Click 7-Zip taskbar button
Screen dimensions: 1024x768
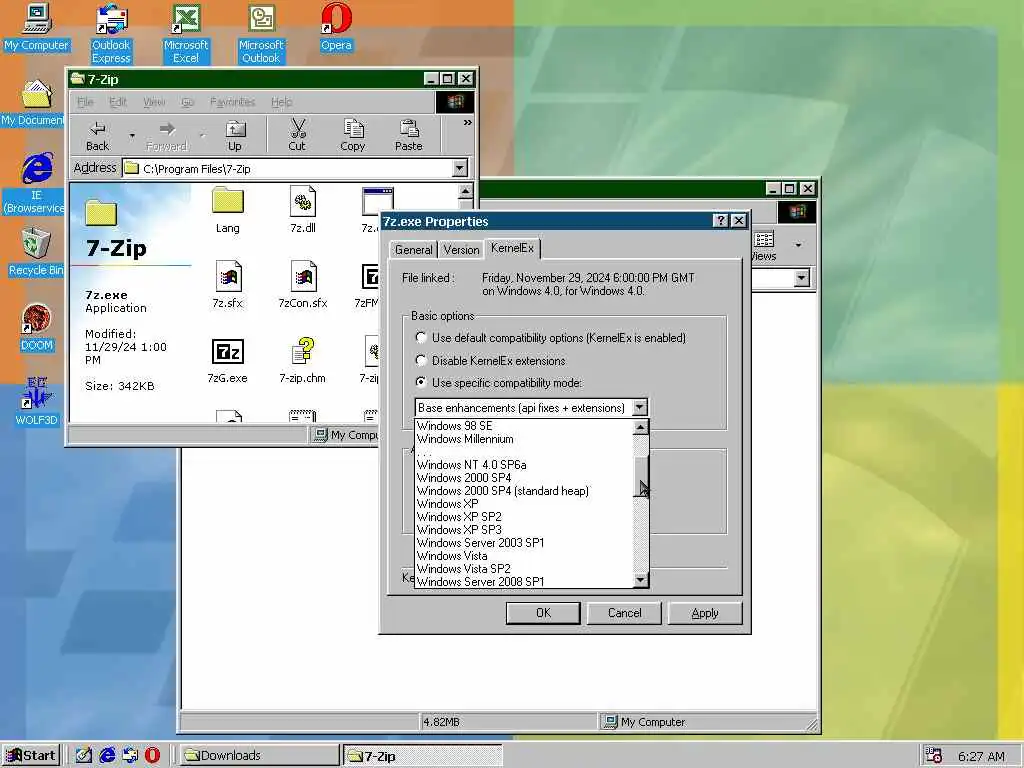pyautogui.click(x=423, y=756)
